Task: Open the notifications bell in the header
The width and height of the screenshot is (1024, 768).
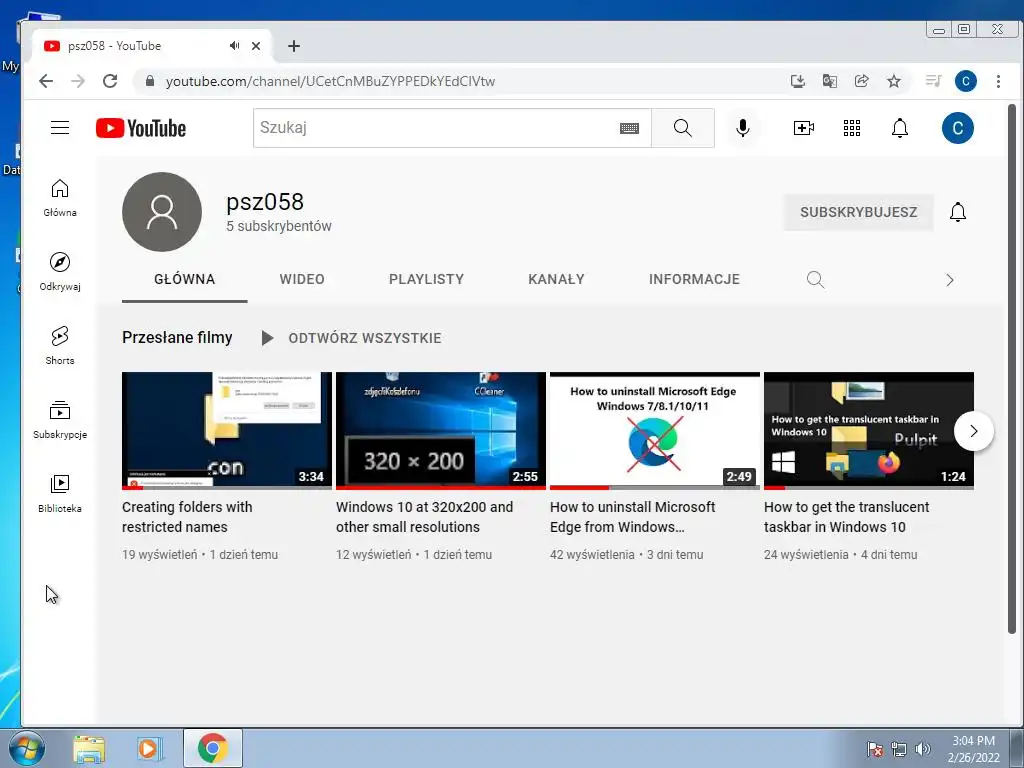Action: pos(900,128)
